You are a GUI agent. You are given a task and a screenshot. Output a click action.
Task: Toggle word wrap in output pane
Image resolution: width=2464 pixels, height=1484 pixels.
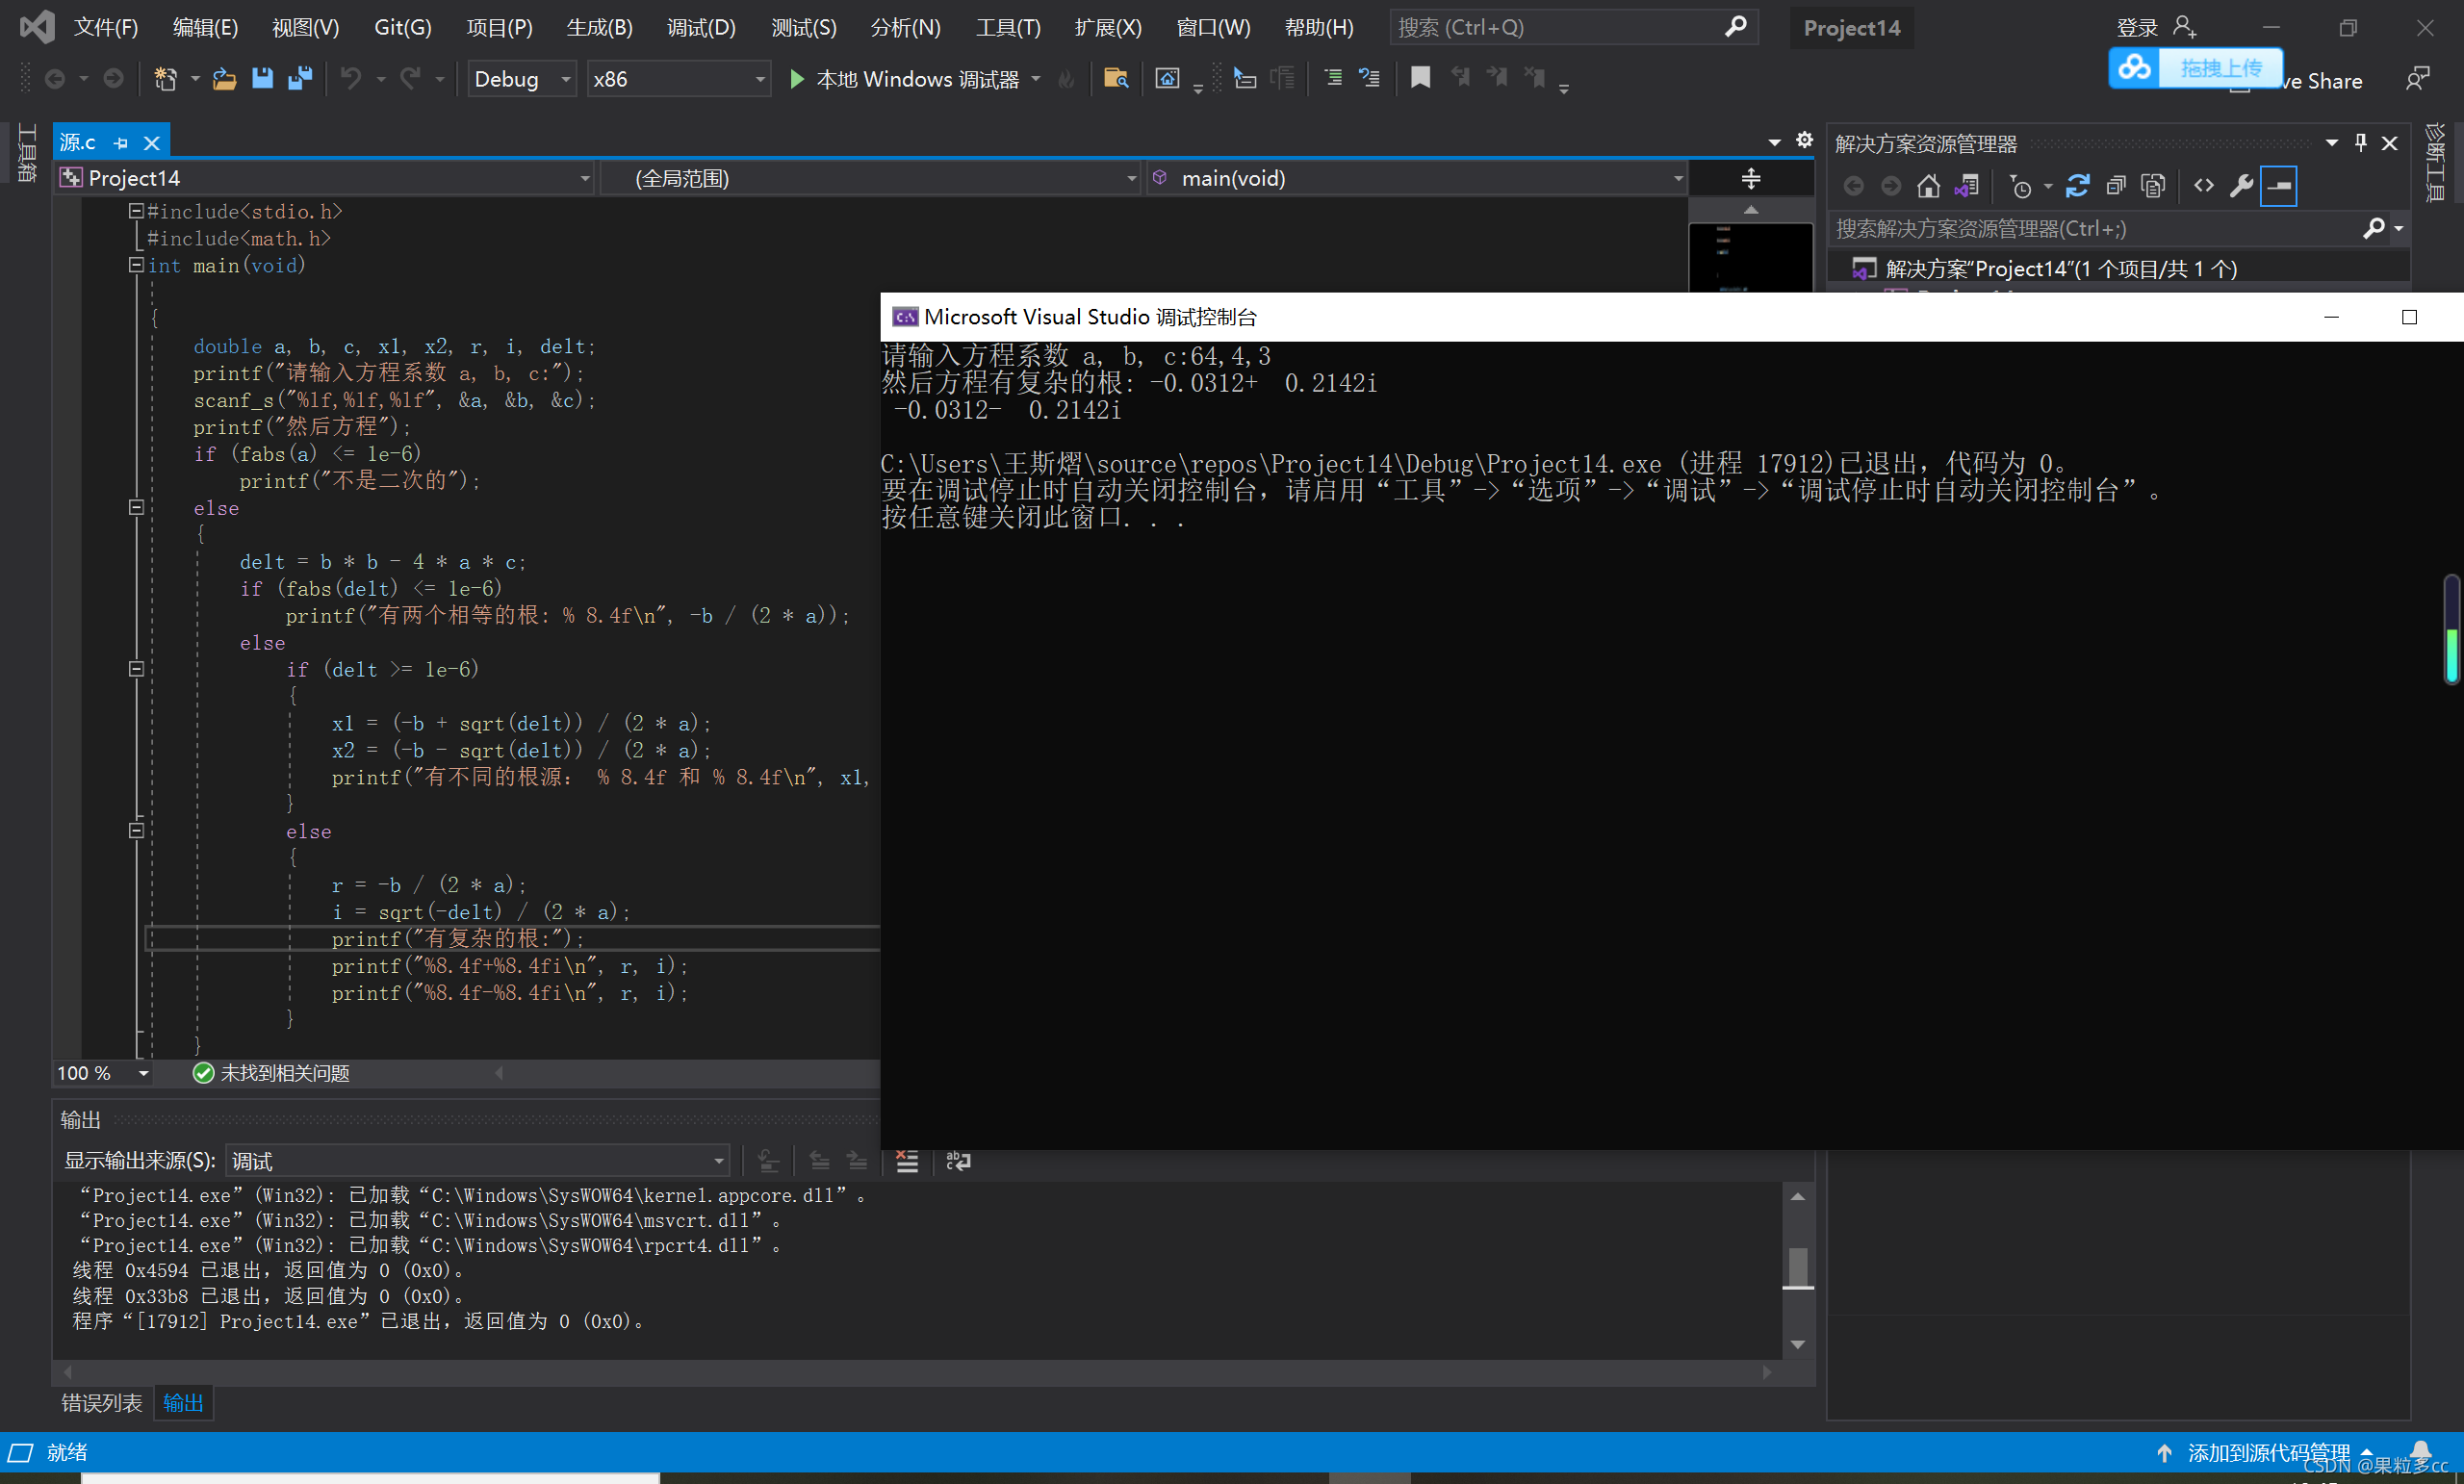coord(958,1161)
